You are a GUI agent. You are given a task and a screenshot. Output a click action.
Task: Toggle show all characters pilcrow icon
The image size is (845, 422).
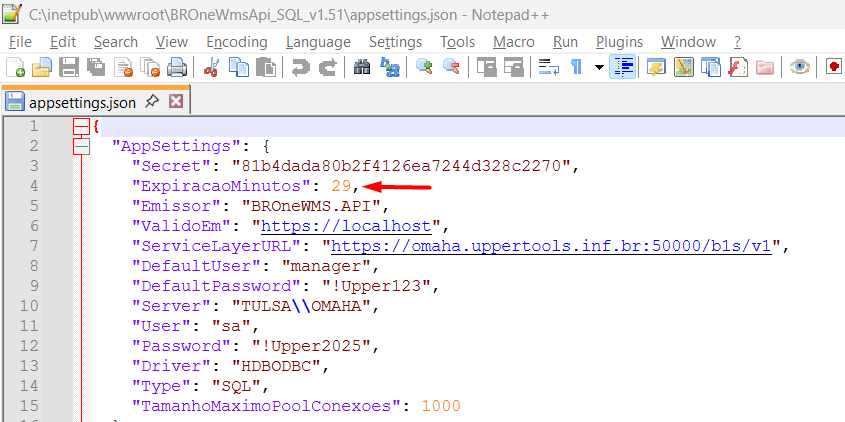577,67
